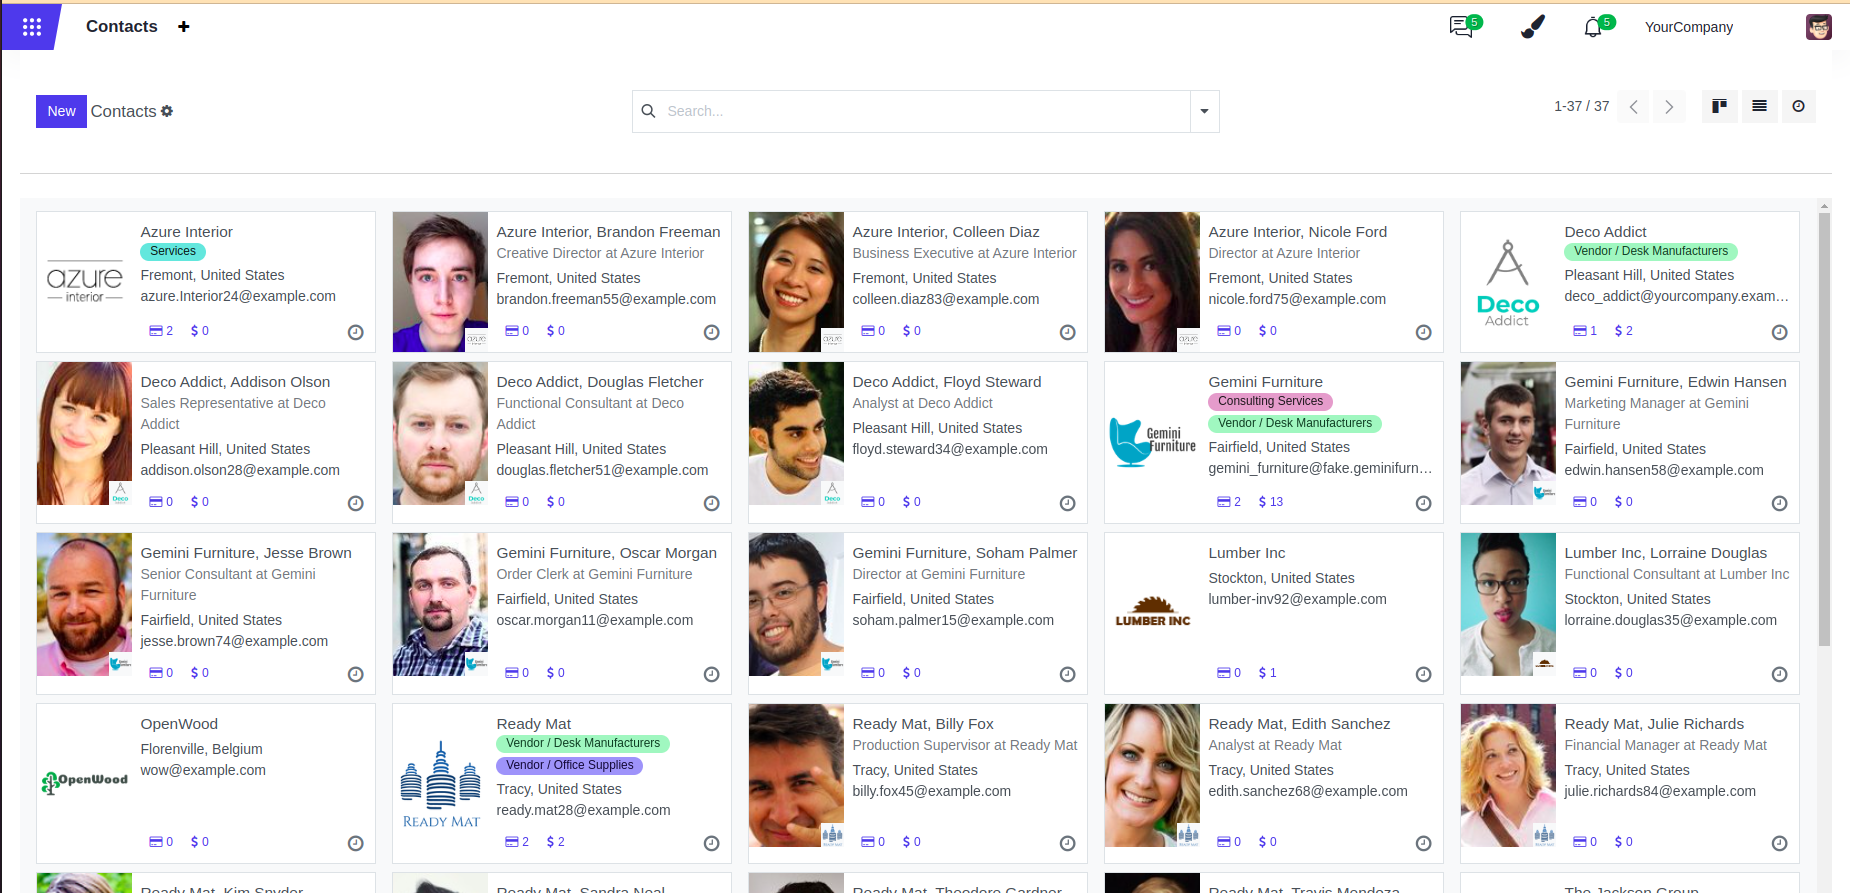1850x893 pixels.
Task: Click Nicole Ford's profile photo
Action: point(1152,282)
